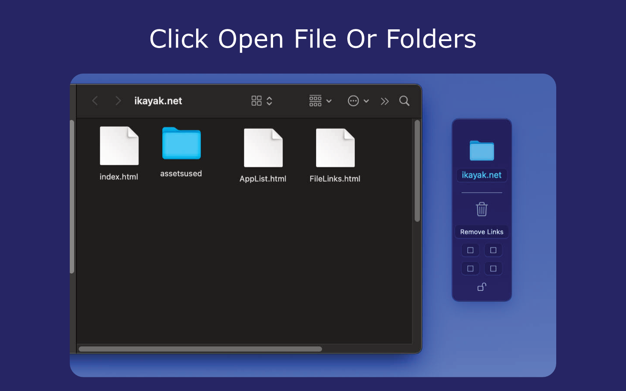The image size is (626, 391).
Task: Select the FileLinks.html file icon
Action: click(x=335, y=148)
